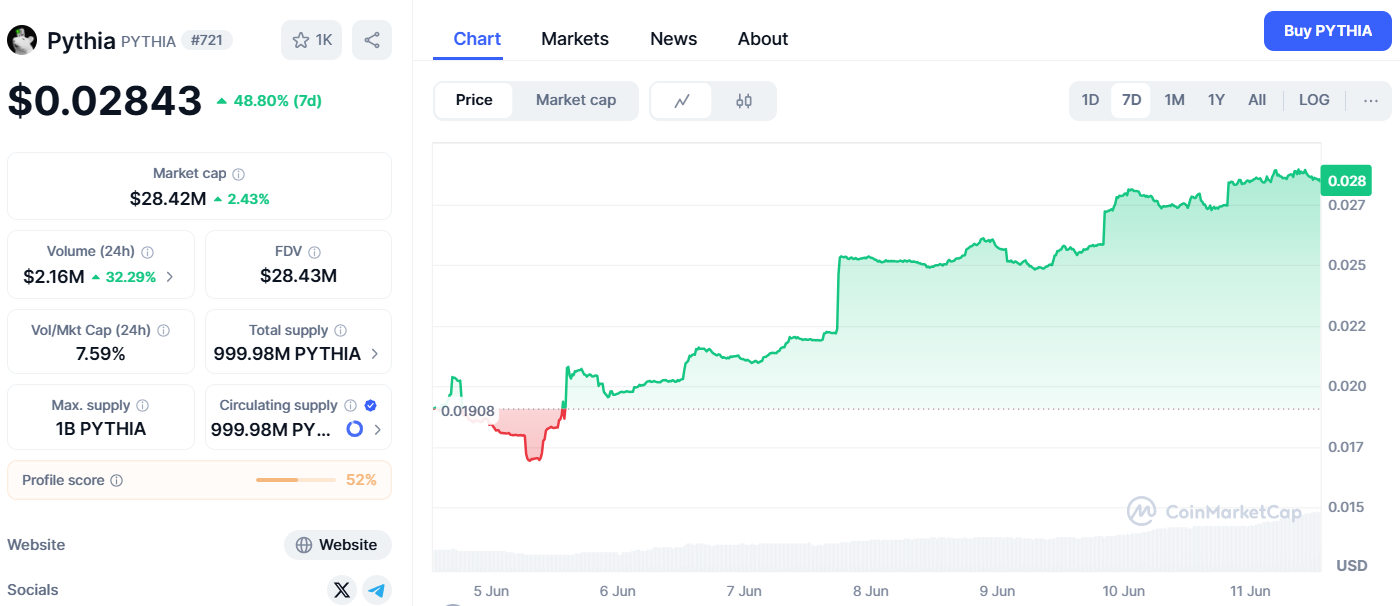
Task: Open the Telegram social link
Action: tap(377, 590)
